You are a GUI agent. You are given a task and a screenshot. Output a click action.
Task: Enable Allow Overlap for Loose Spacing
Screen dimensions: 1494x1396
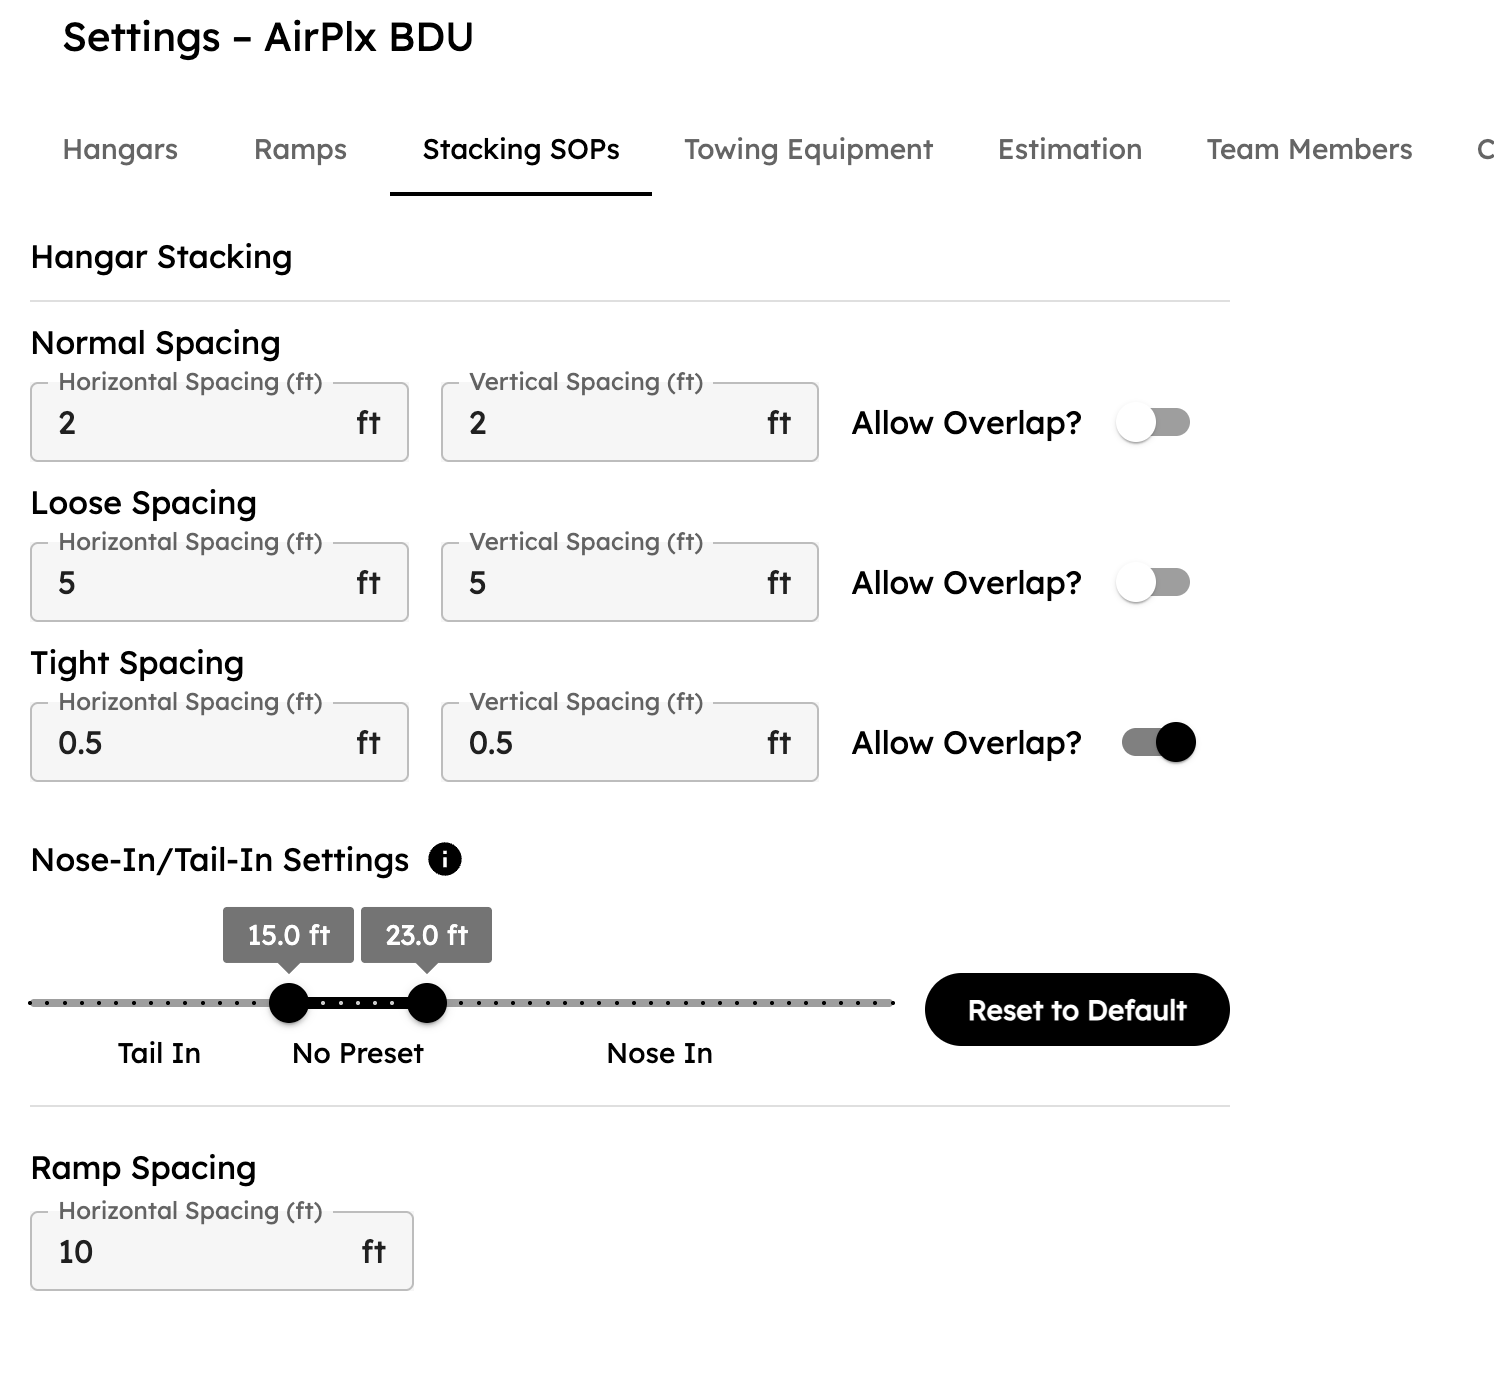click(1152, 582)
